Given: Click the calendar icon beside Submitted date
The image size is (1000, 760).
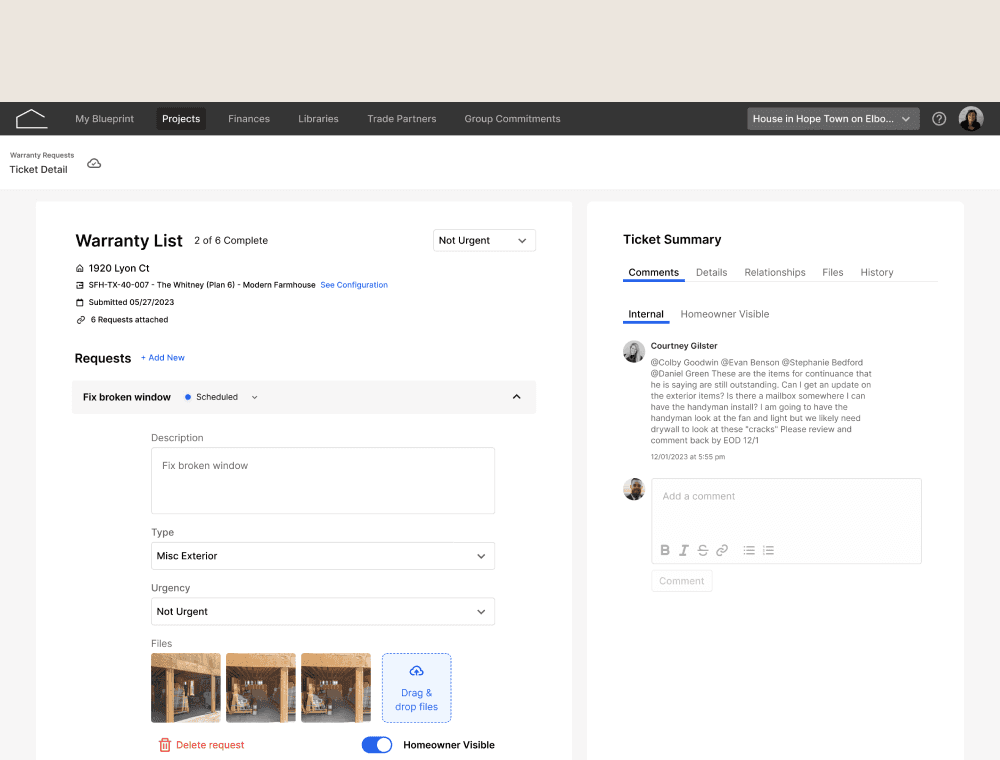Looking at the screenshot, I should tap(80, 302).
